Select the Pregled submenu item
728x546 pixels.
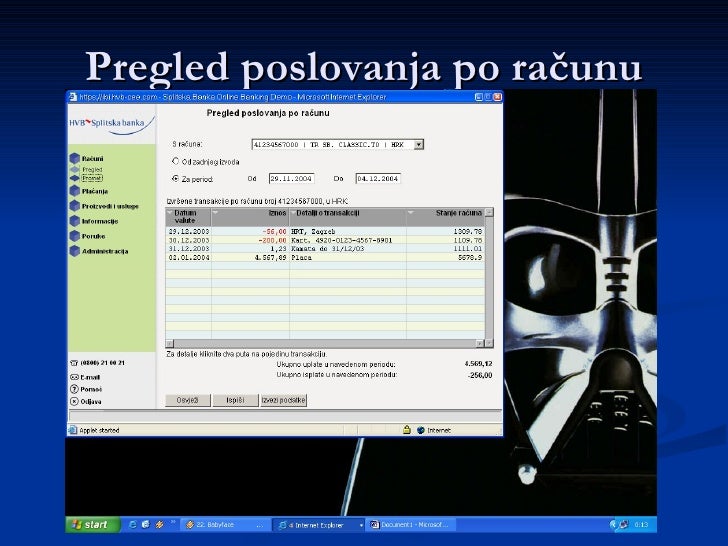92,170
